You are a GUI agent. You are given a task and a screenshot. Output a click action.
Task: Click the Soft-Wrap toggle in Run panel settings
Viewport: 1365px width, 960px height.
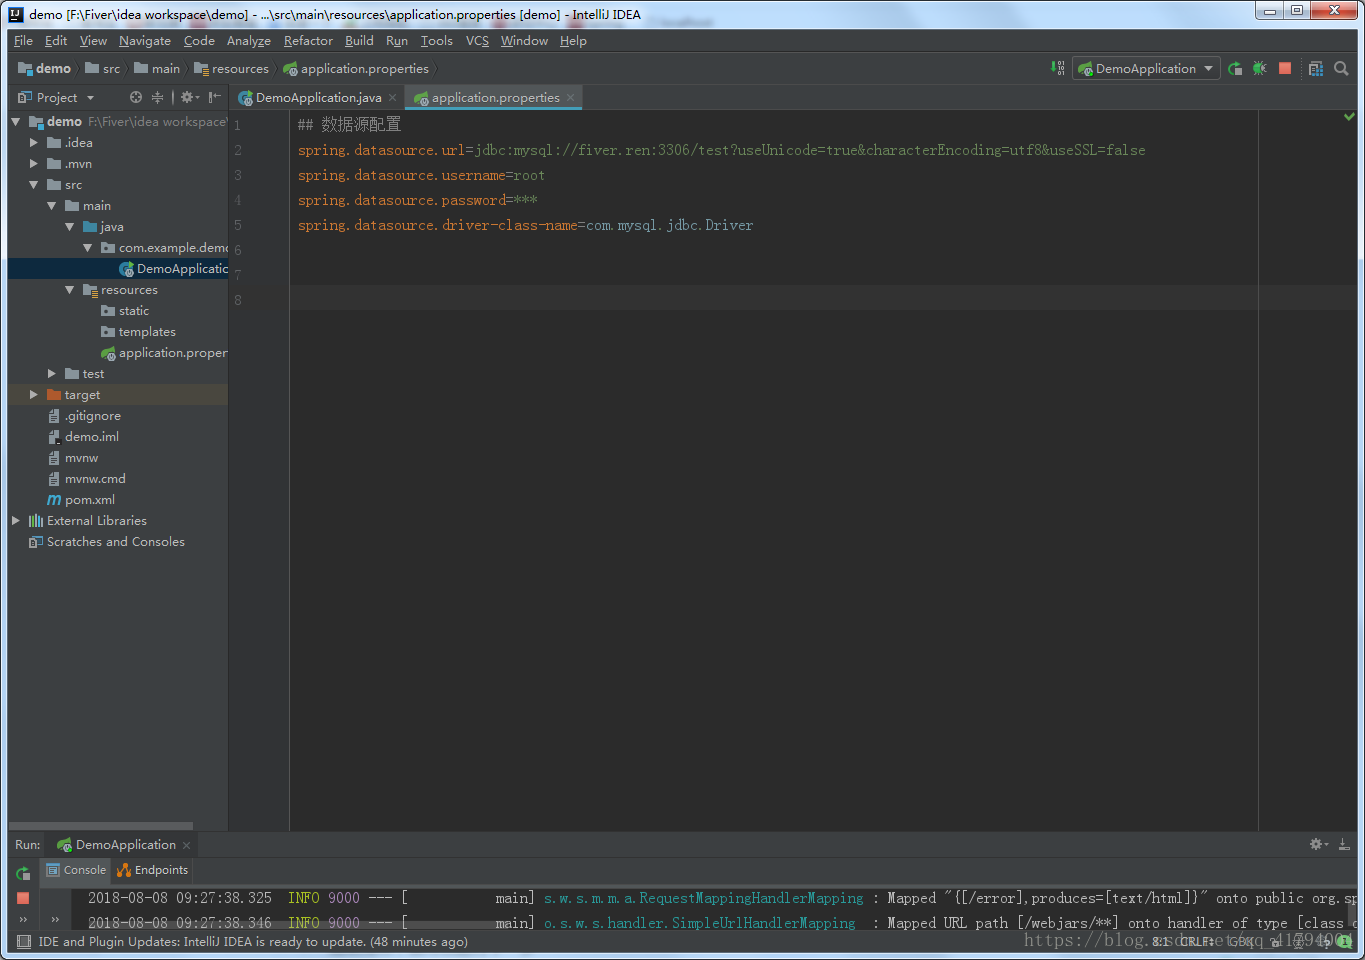tap(1318, 844)
